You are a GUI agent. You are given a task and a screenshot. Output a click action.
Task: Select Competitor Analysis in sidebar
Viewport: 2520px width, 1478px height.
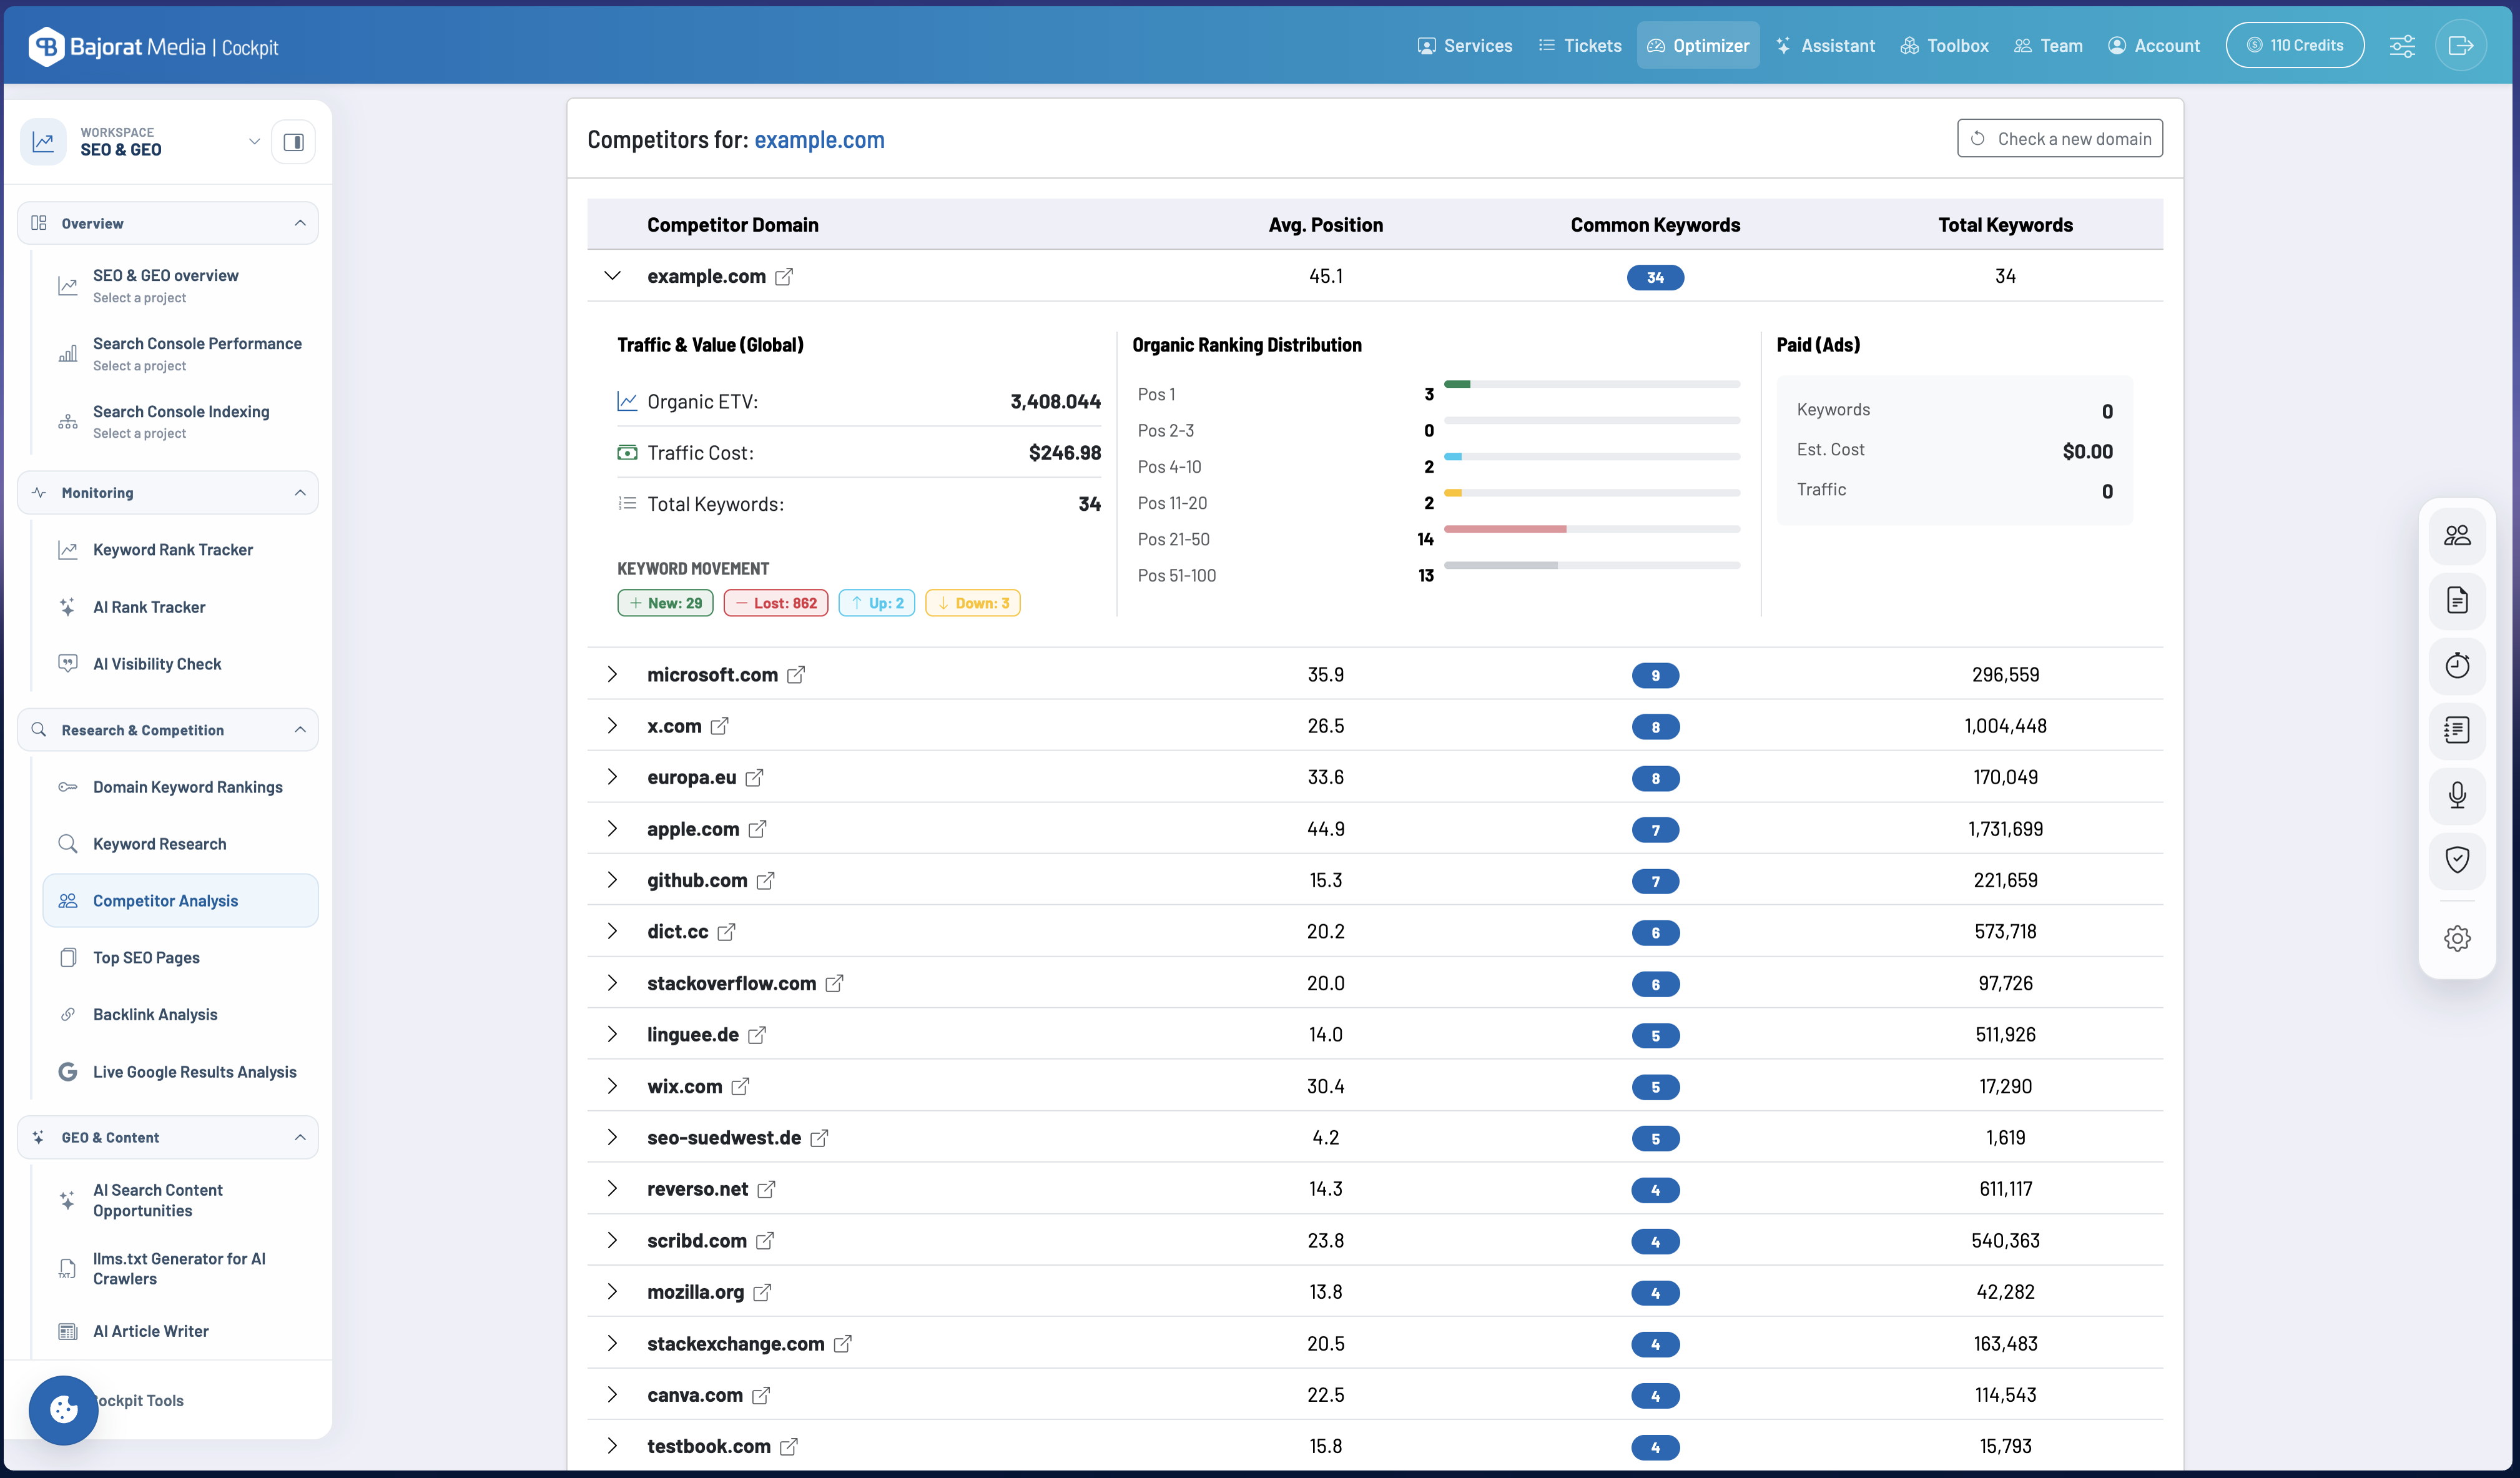pyautogui.click(x=180, y=901)
